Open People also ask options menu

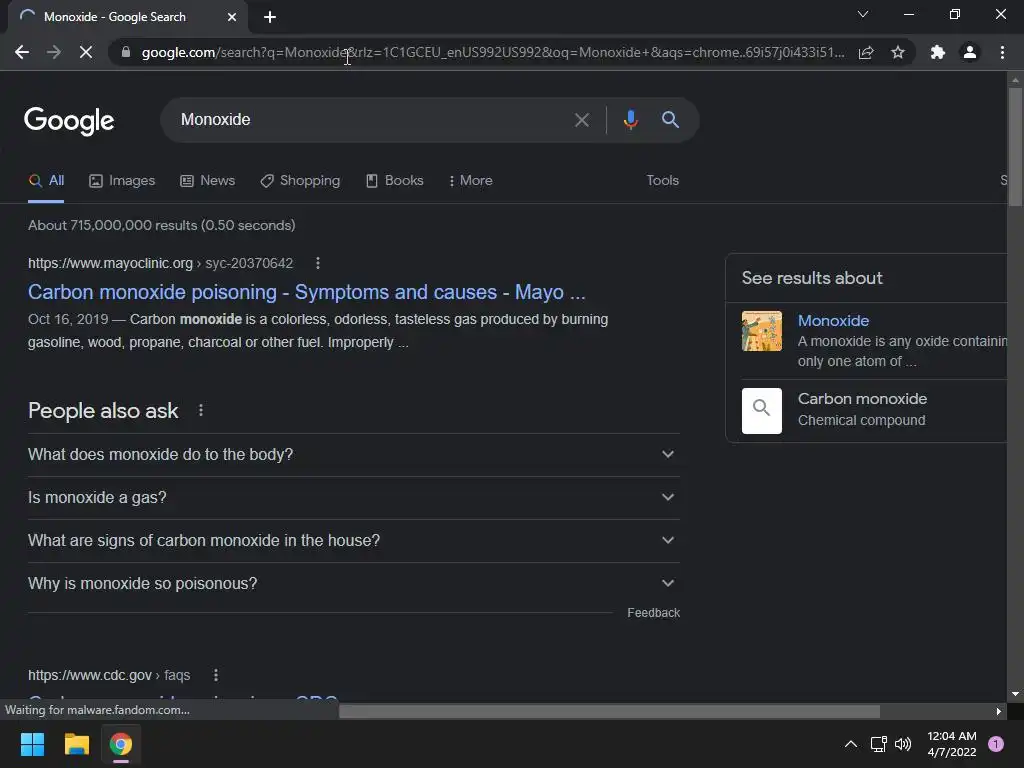(x=201, y=410)
